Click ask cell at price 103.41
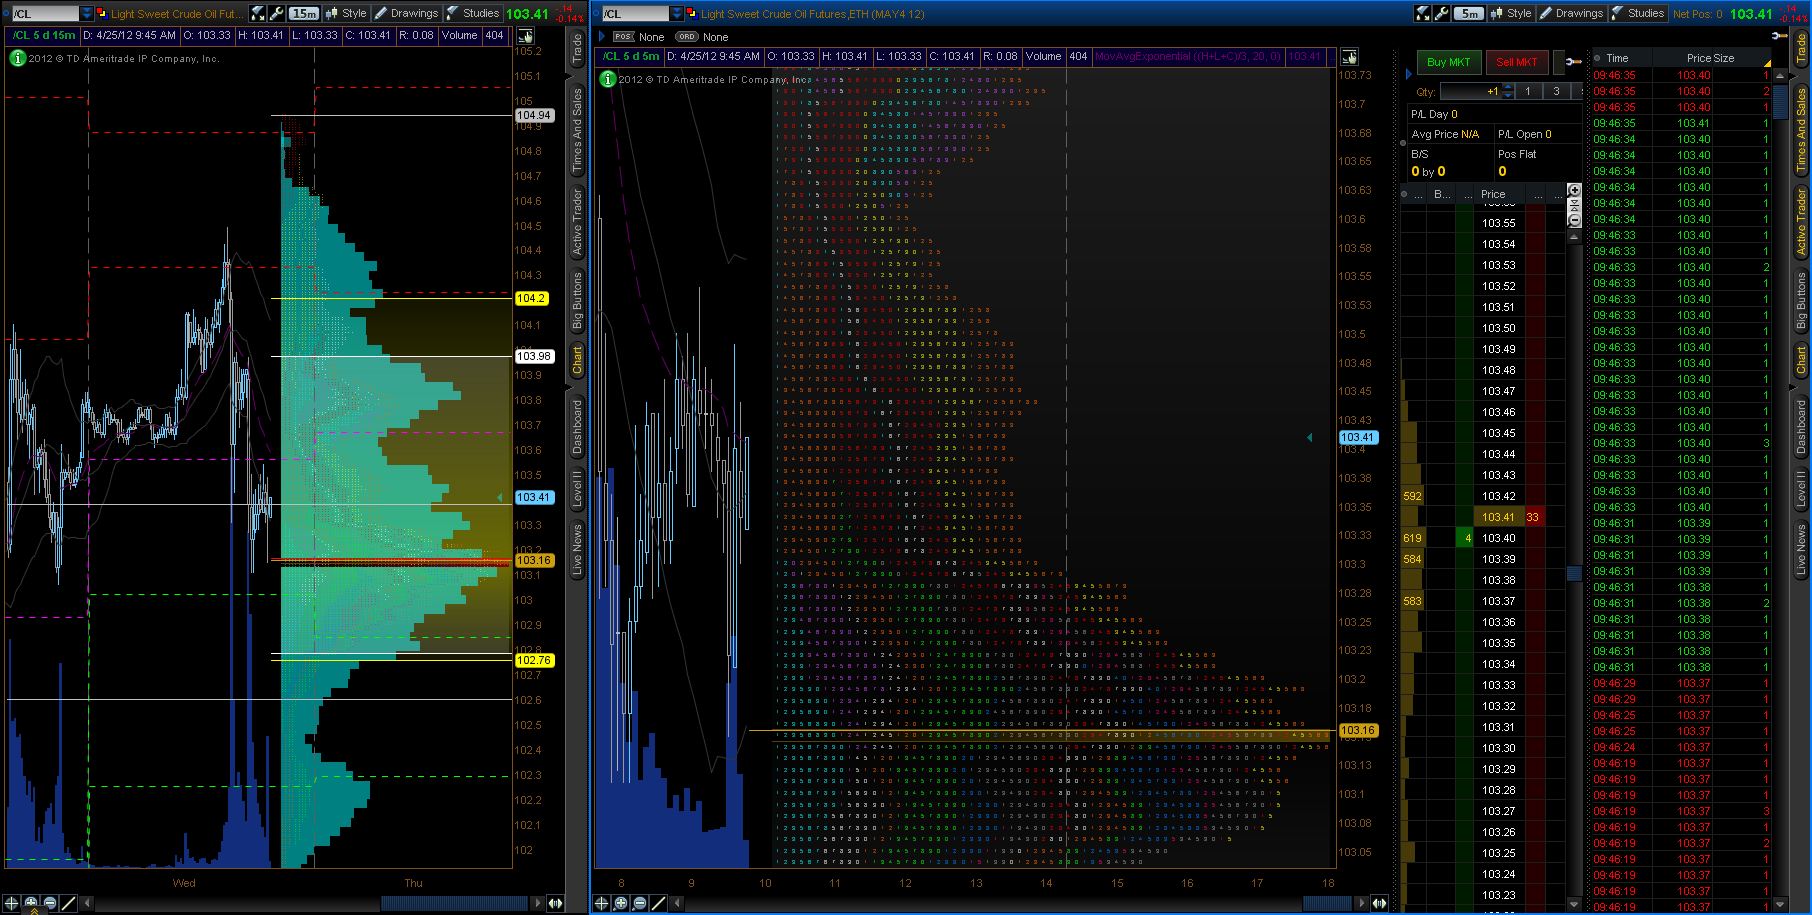Viewport: 1812px width, 915px height. tap(1534, 517)
